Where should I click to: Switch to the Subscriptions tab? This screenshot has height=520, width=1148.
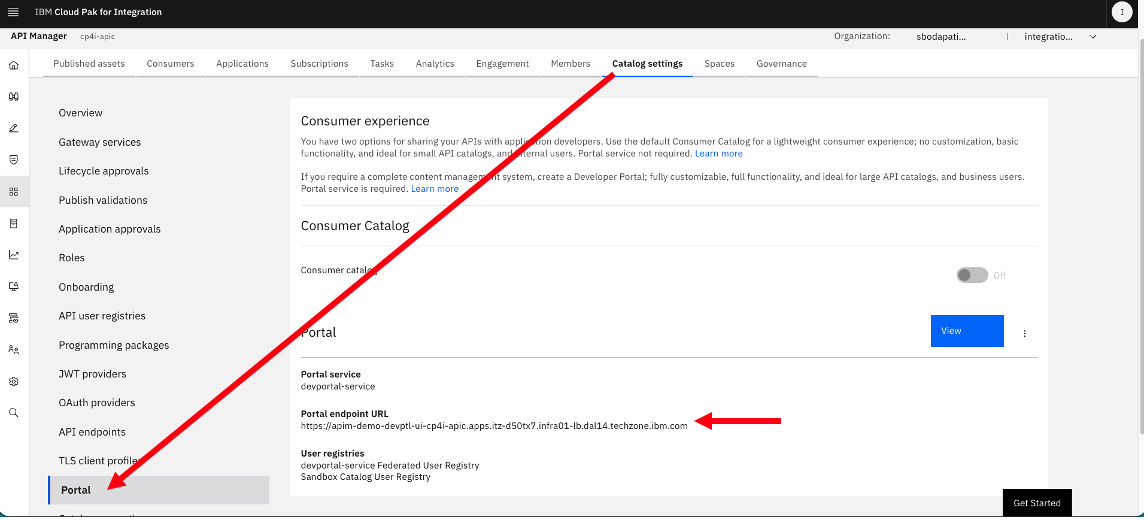319,64
